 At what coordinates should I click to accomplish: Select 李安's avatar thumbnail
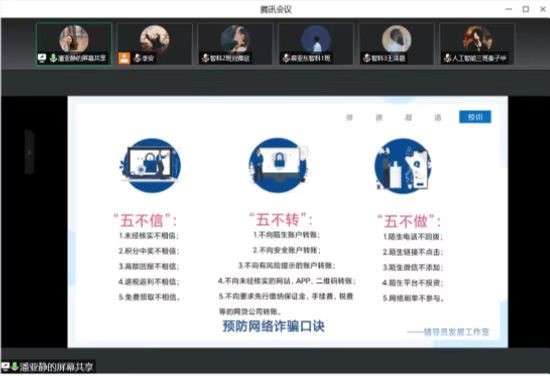click(155, 39)
